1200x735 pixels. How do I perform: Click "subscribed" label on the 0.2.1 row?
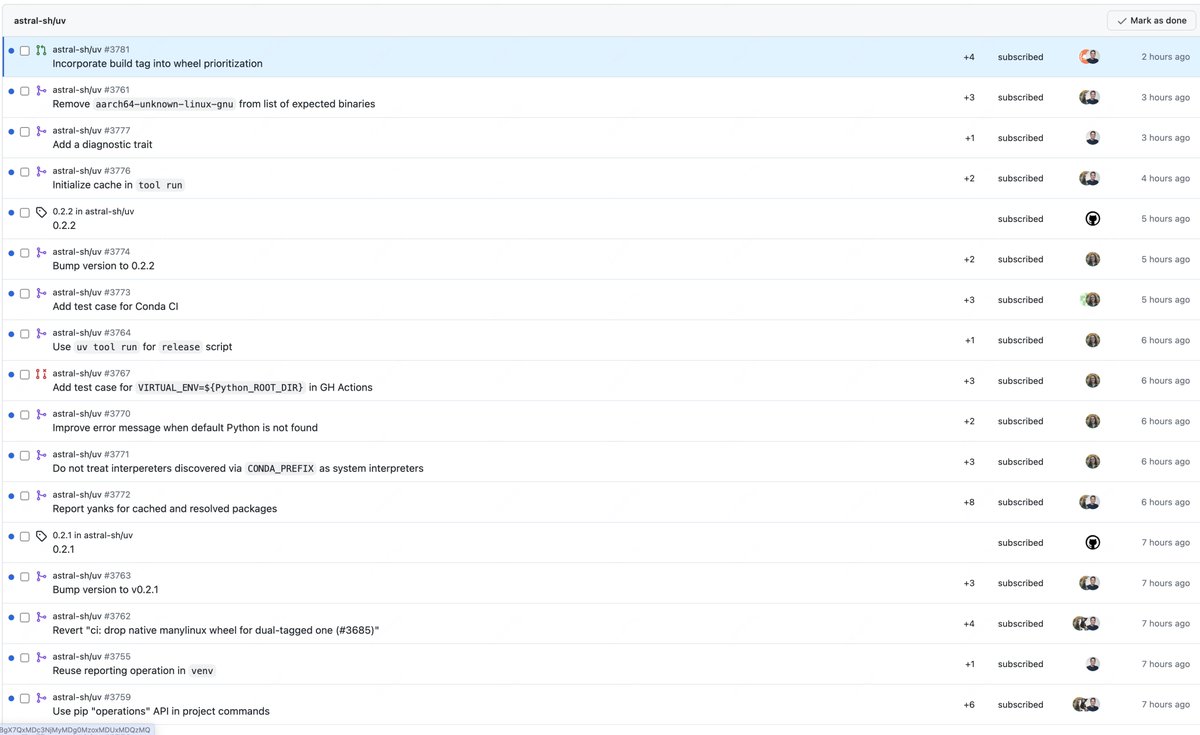coord(1020,543)
